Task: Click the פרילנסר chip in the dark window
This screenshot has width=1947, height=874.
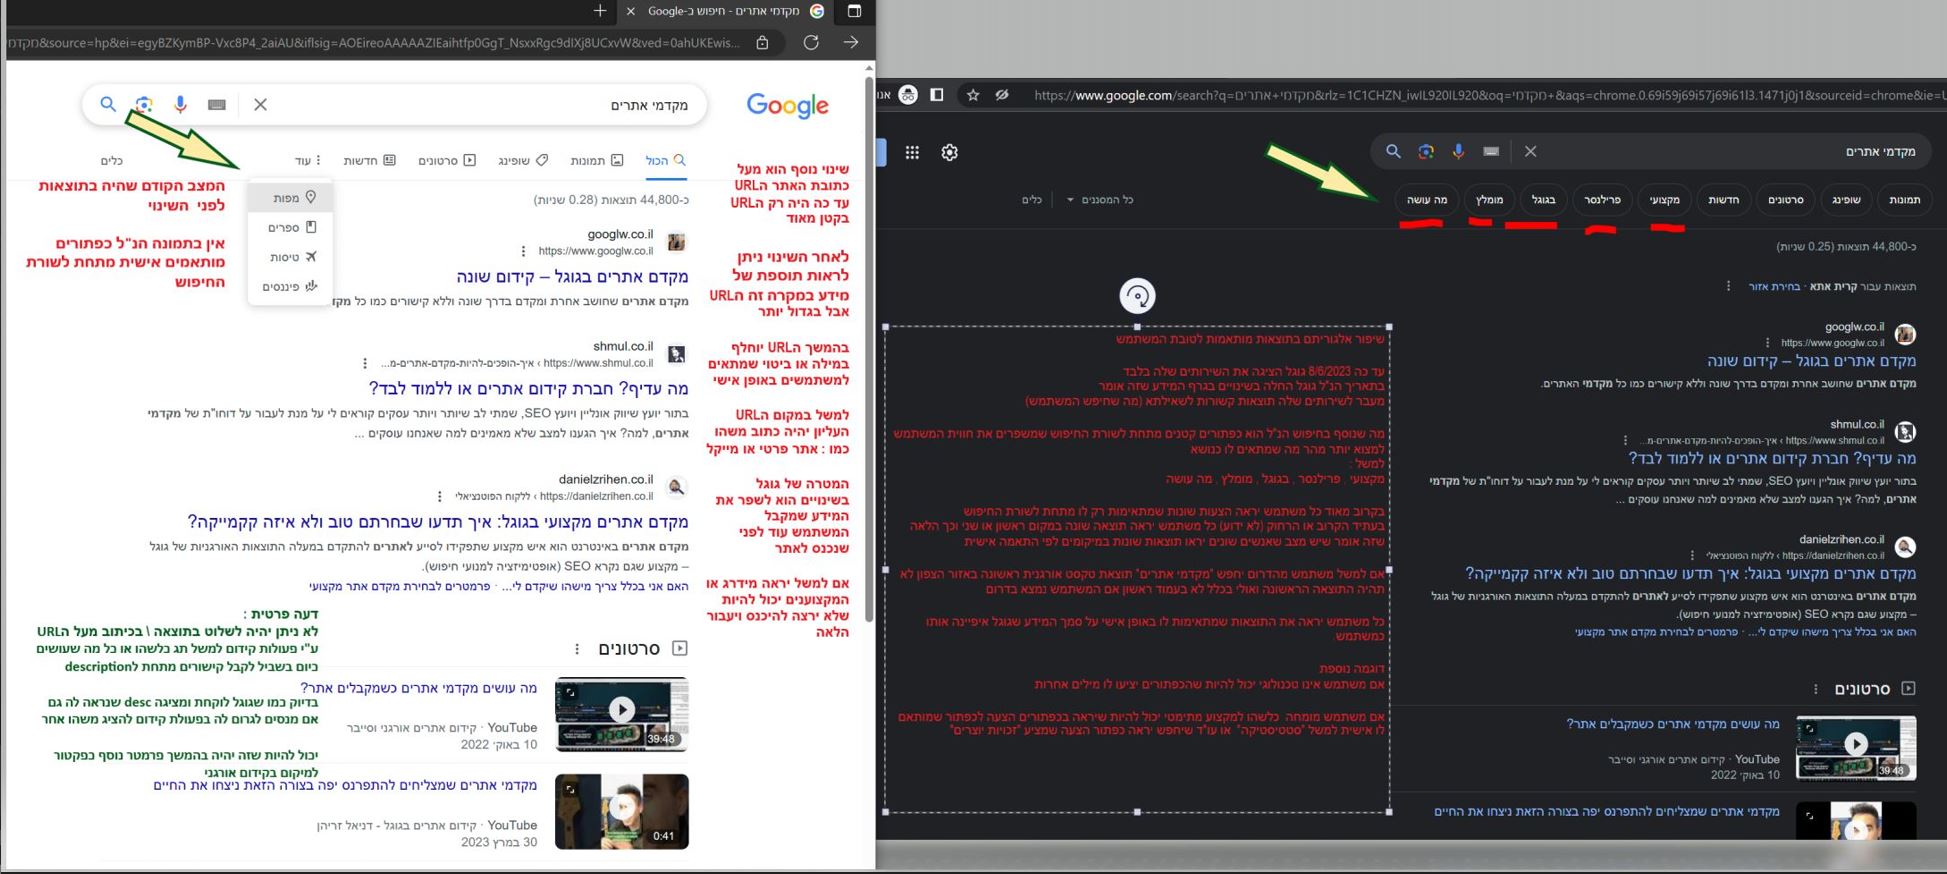Action: (1602, 200)
